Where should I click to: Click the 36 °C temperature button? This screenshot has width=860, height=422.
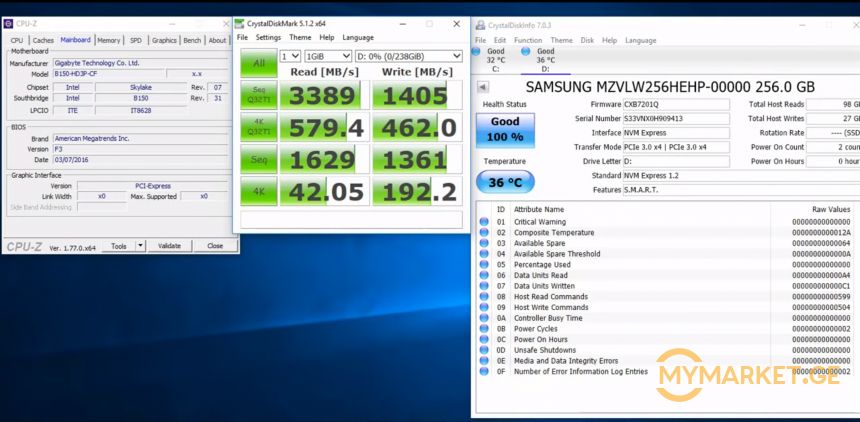pos(505,182)
